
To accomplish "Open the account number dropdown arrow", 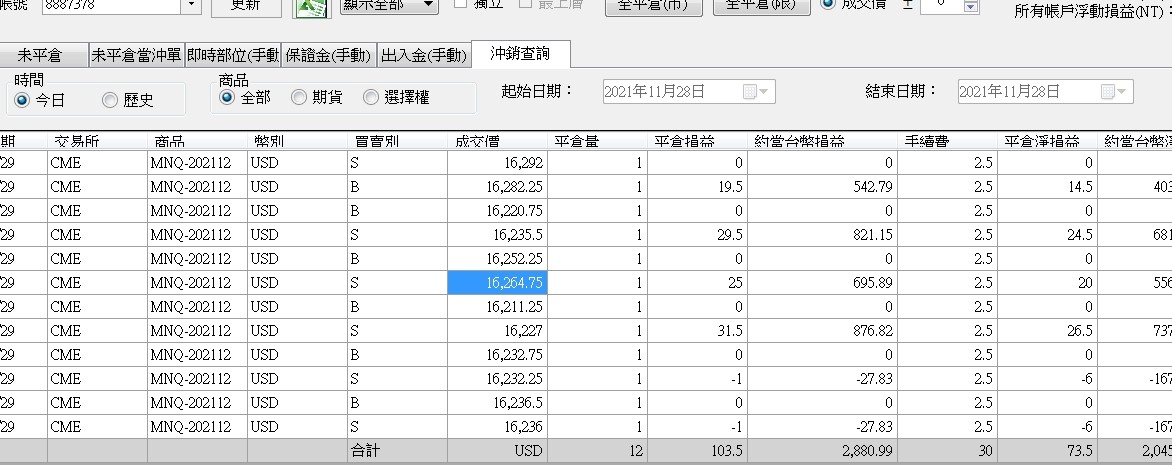I will tap(192, 5).
